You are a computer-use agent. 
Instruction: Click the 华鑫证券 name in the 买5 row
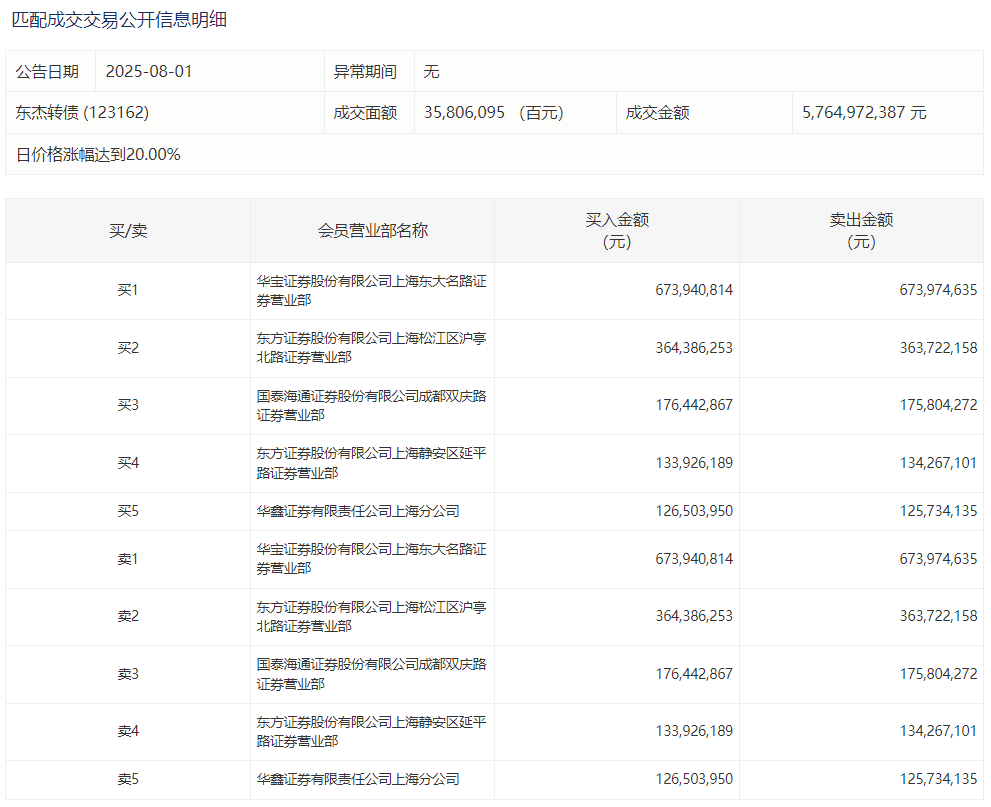(x=358, y=512)
